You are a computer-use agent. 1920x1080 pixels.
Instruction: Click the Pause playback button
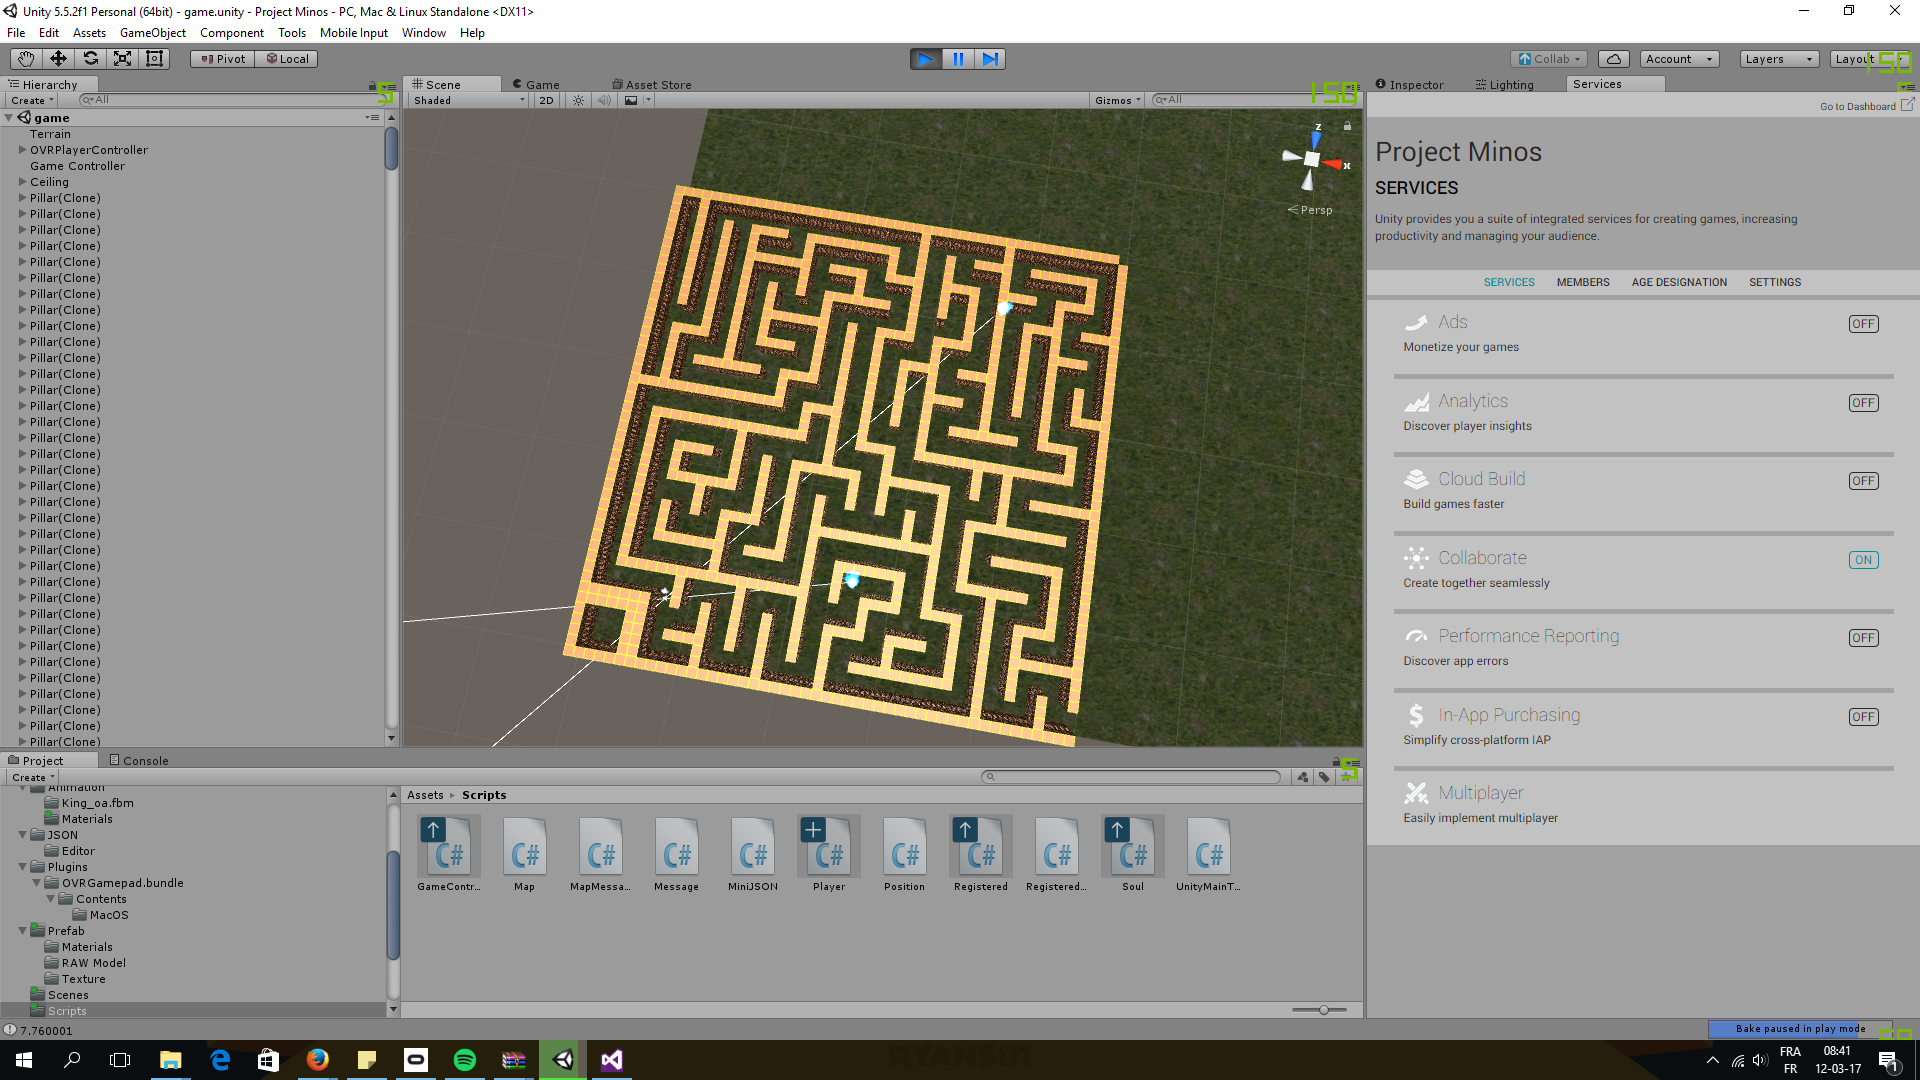(x=958, y=59)
